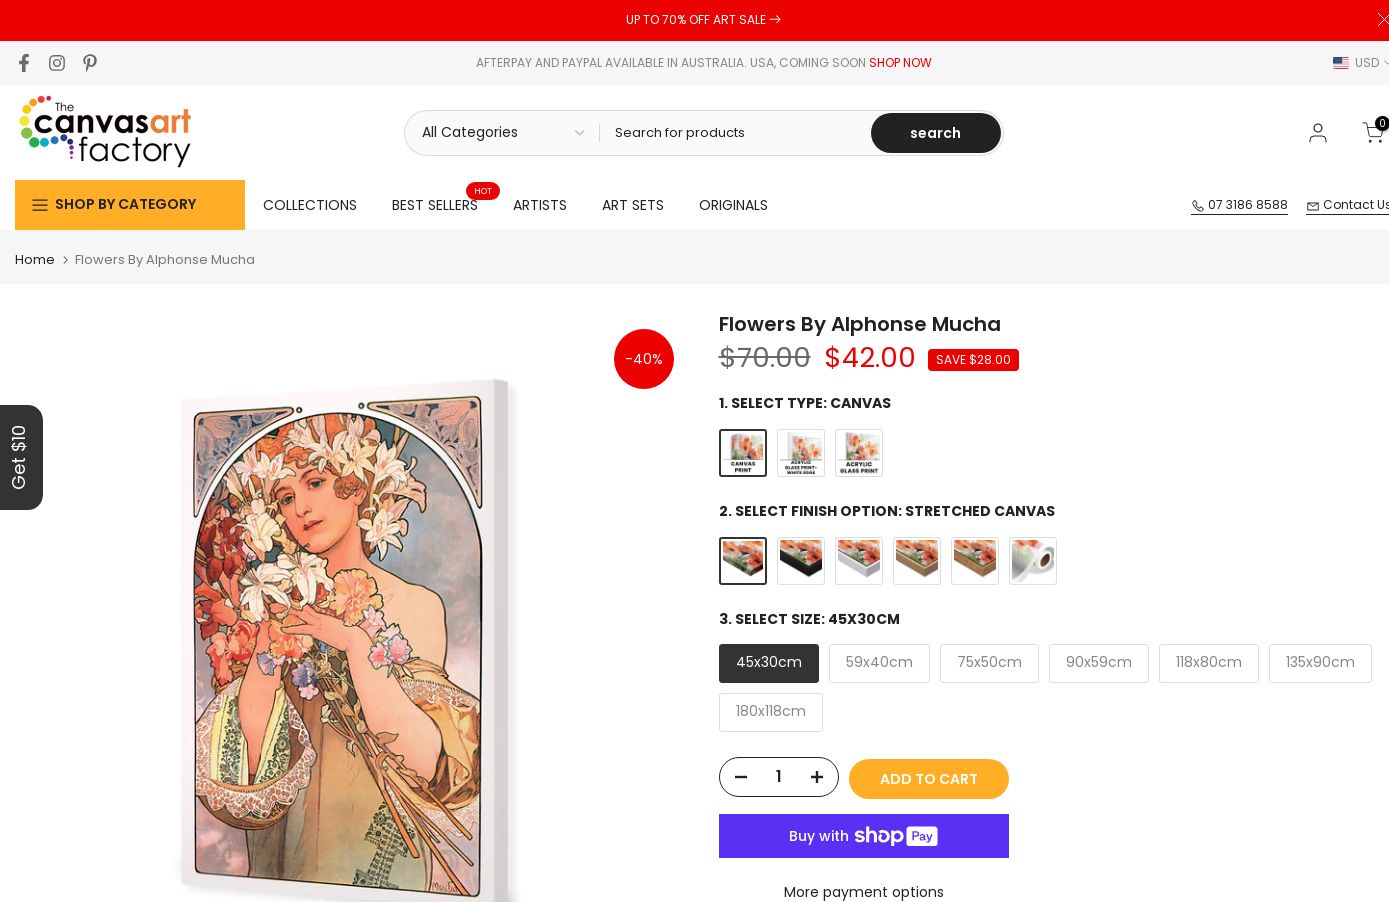Open the Pinterest icon link
Image resolution: width=1389 pixels, height=902 pixels.
coord(90,63)
